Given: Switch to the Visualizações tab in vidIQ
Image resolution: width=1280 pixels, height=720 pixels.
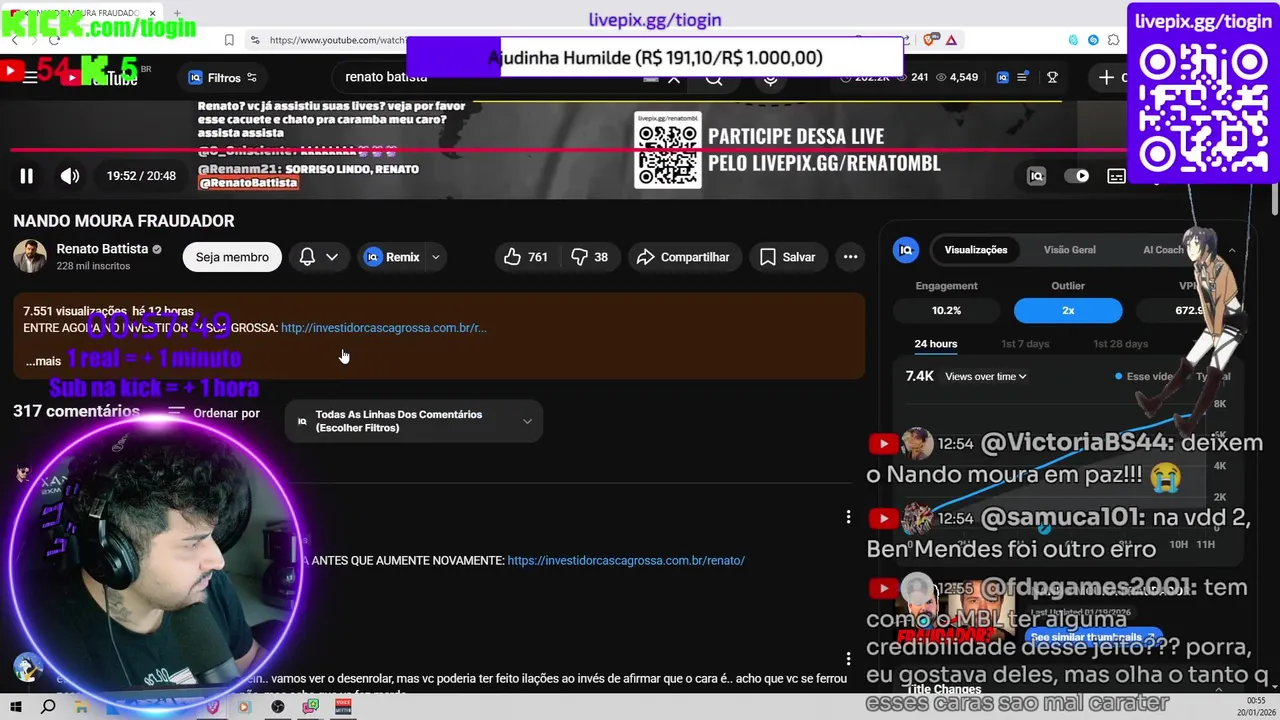Looking at the screenshot, I should tap(976, 250).
